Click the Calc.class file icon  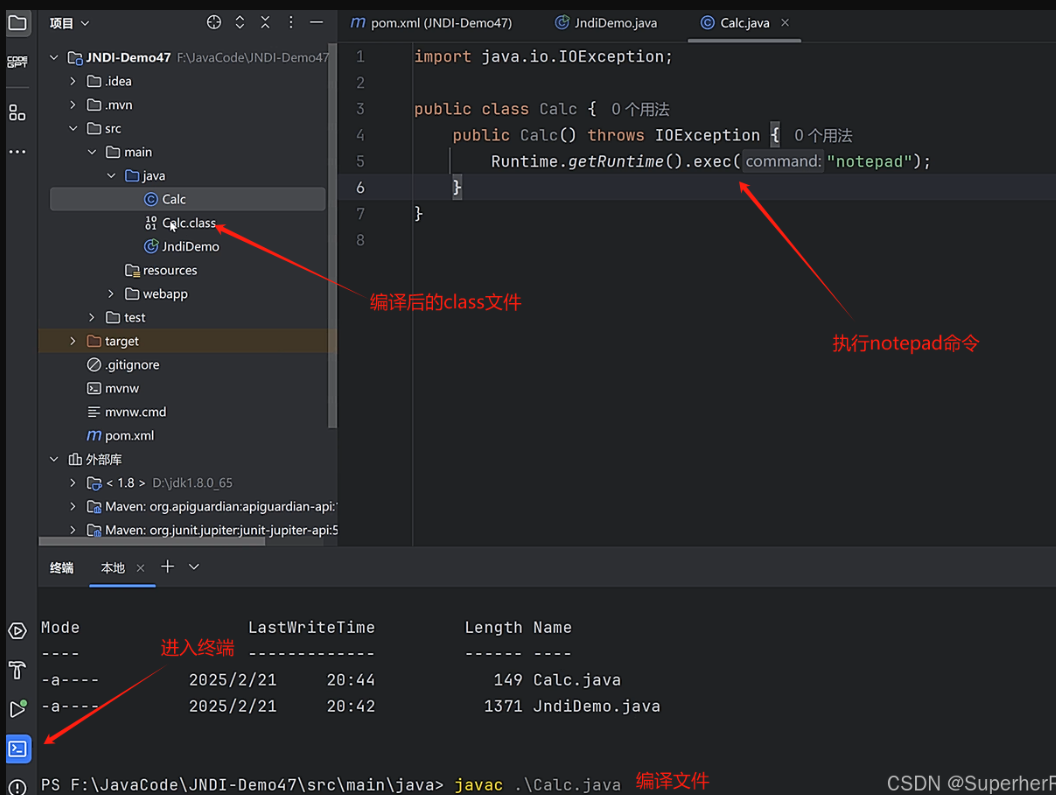pyautogui.click(x=151, y=223)
